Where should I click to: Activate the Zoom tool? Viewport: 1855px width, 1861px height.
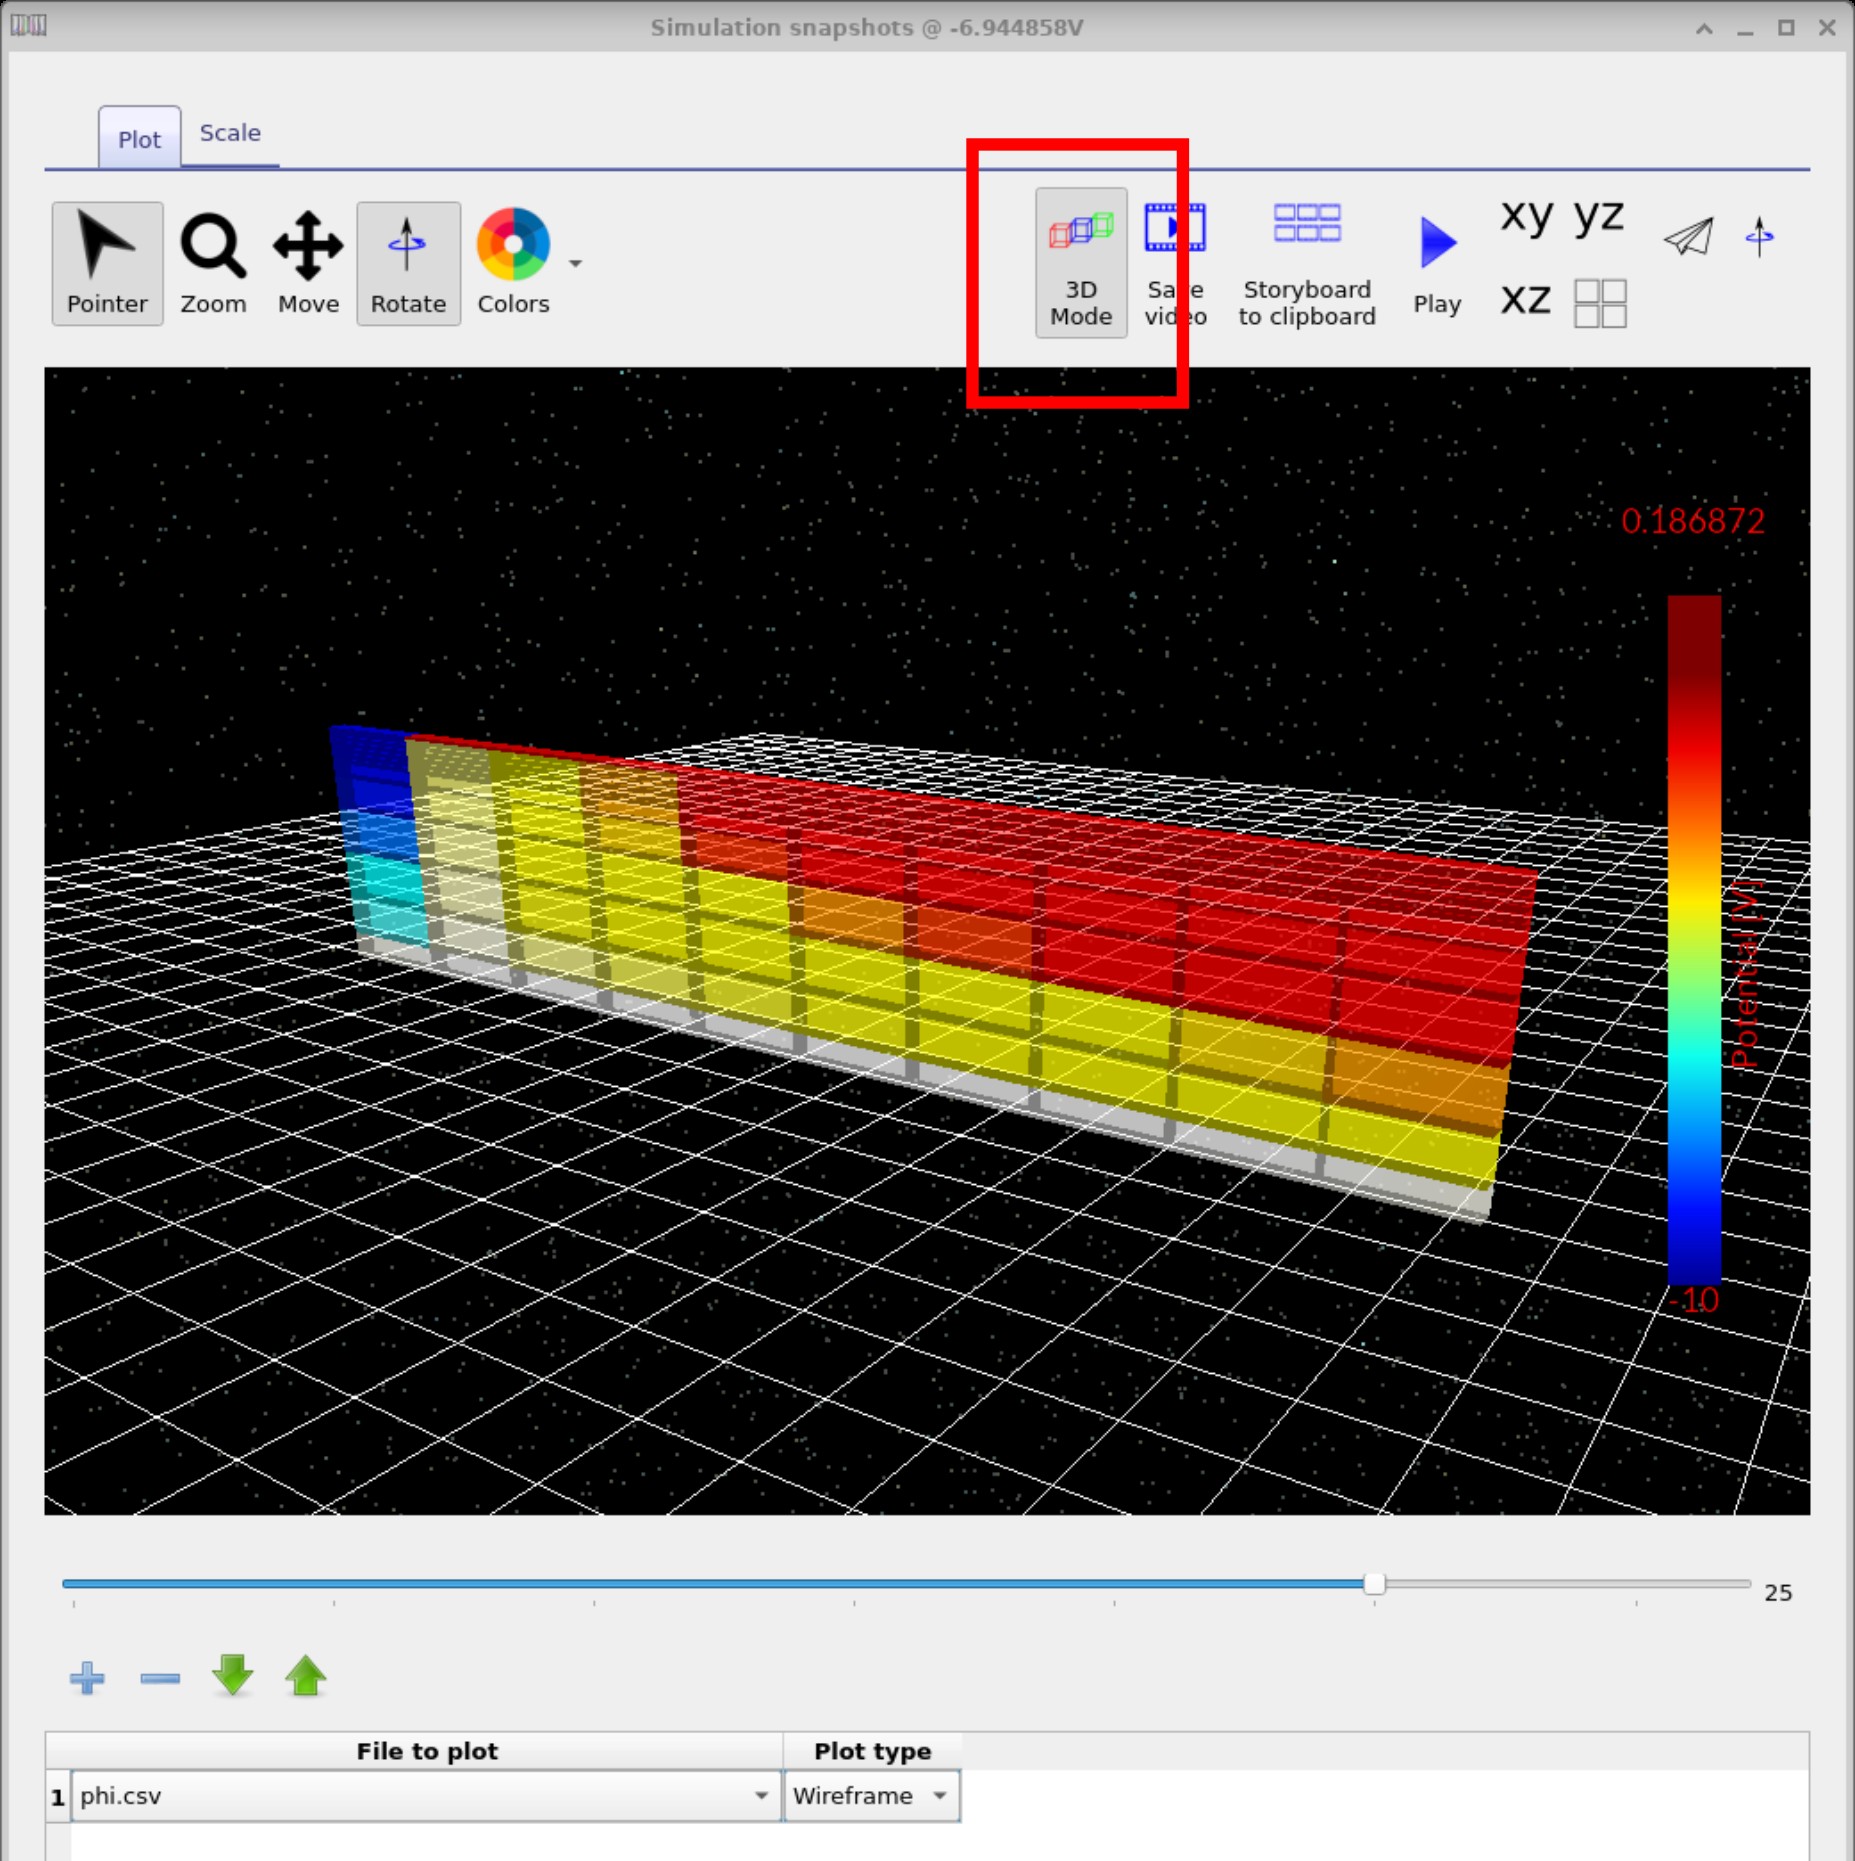pos(212,263)
